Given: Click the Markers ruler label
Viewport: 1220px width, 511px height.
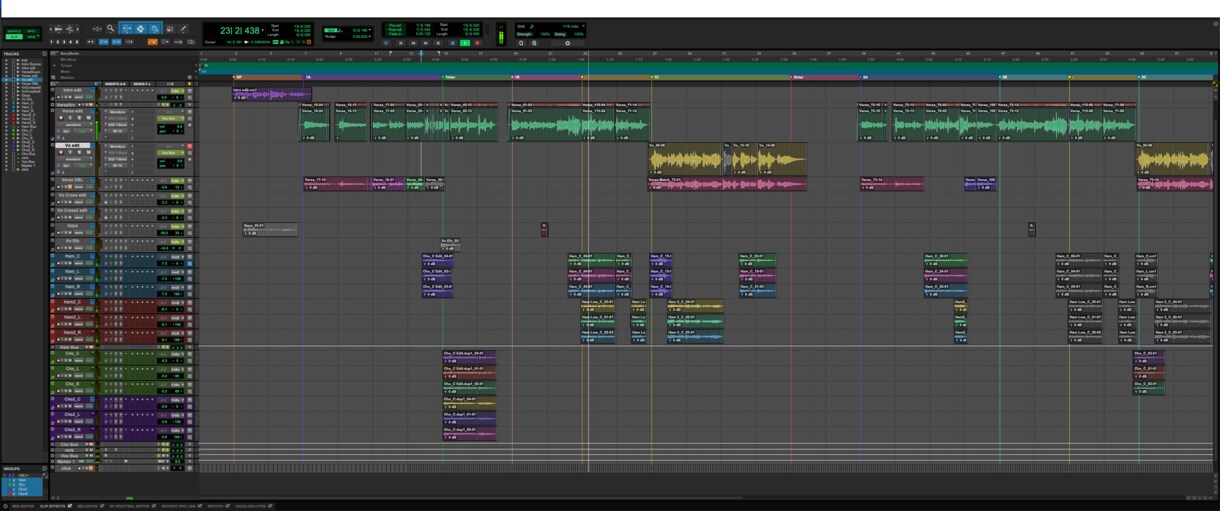Looking at the screenshot, I should click(x=67, y=78).
